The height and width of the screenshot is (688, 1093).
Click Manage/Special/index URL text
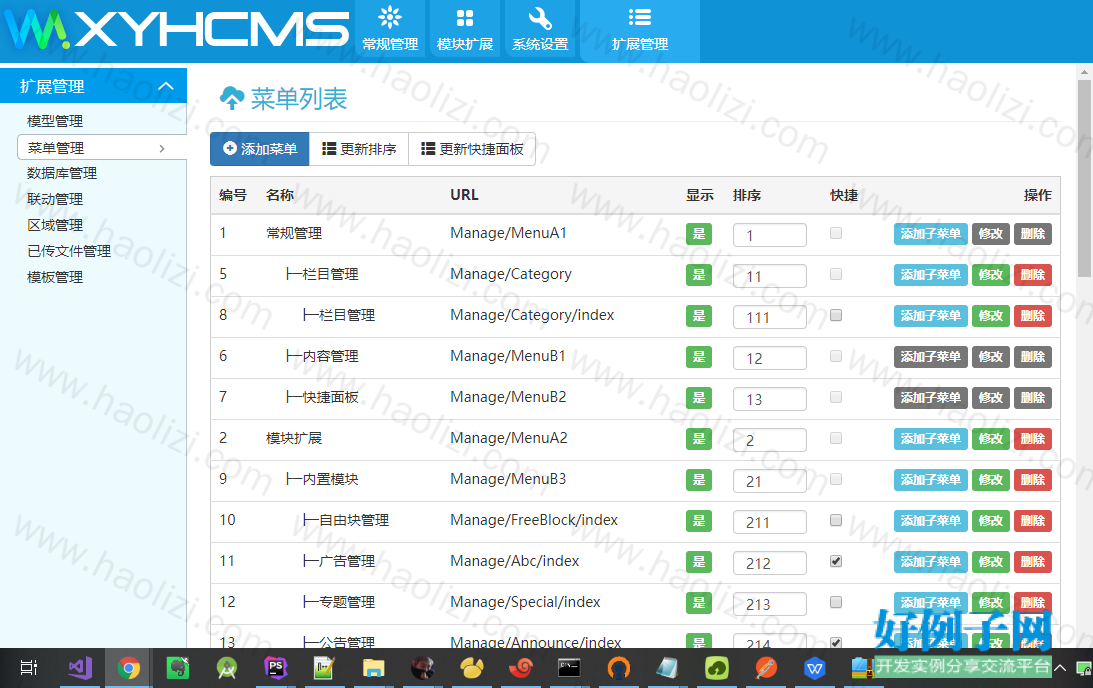coord(525,602)
